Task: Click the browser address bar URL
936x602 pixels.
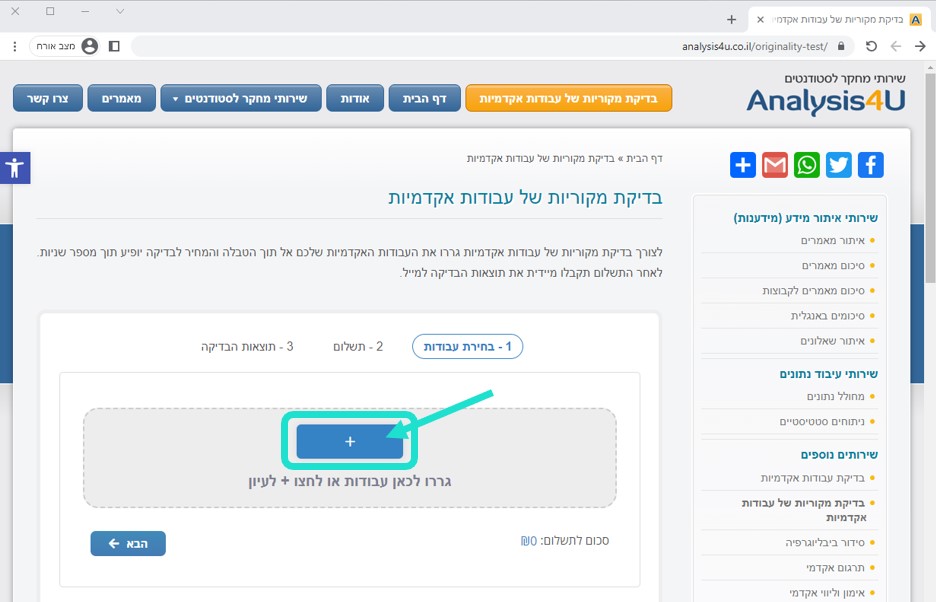Action: (x=755, y=47)
